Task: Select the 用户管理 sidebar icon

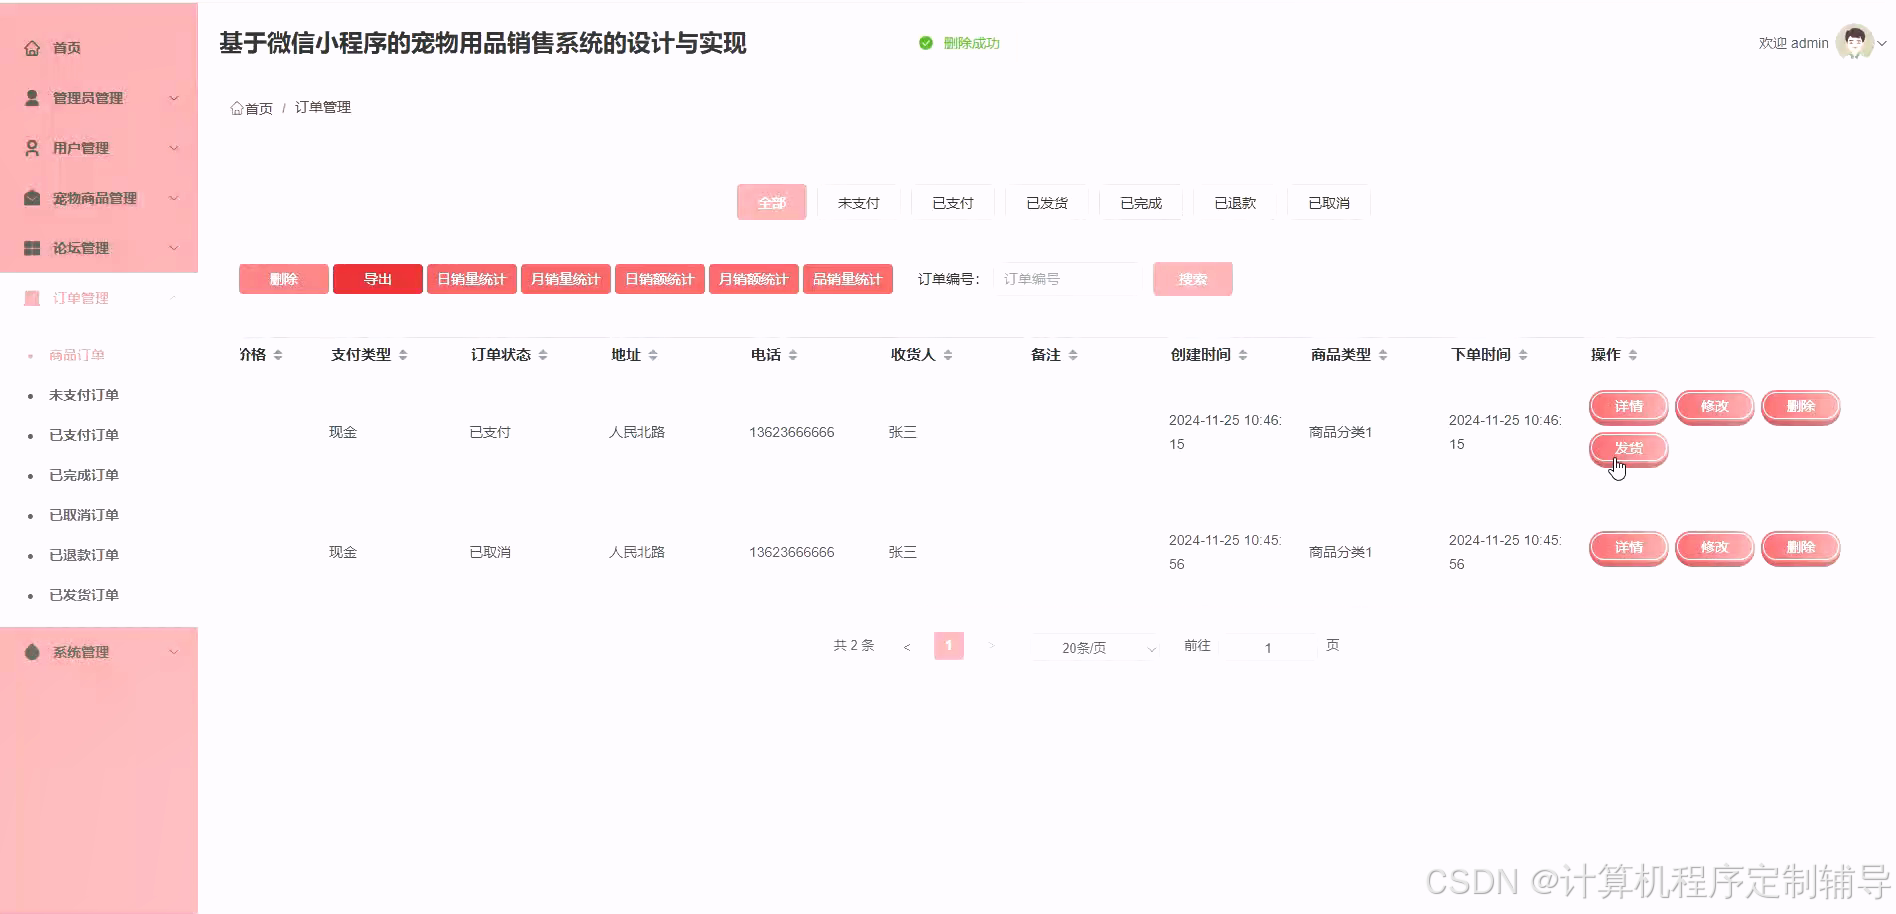Action: (x=29, y=147)
